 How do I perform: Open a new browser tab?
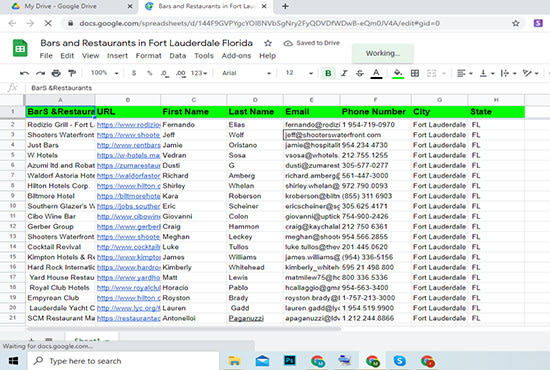click(285, 6)
